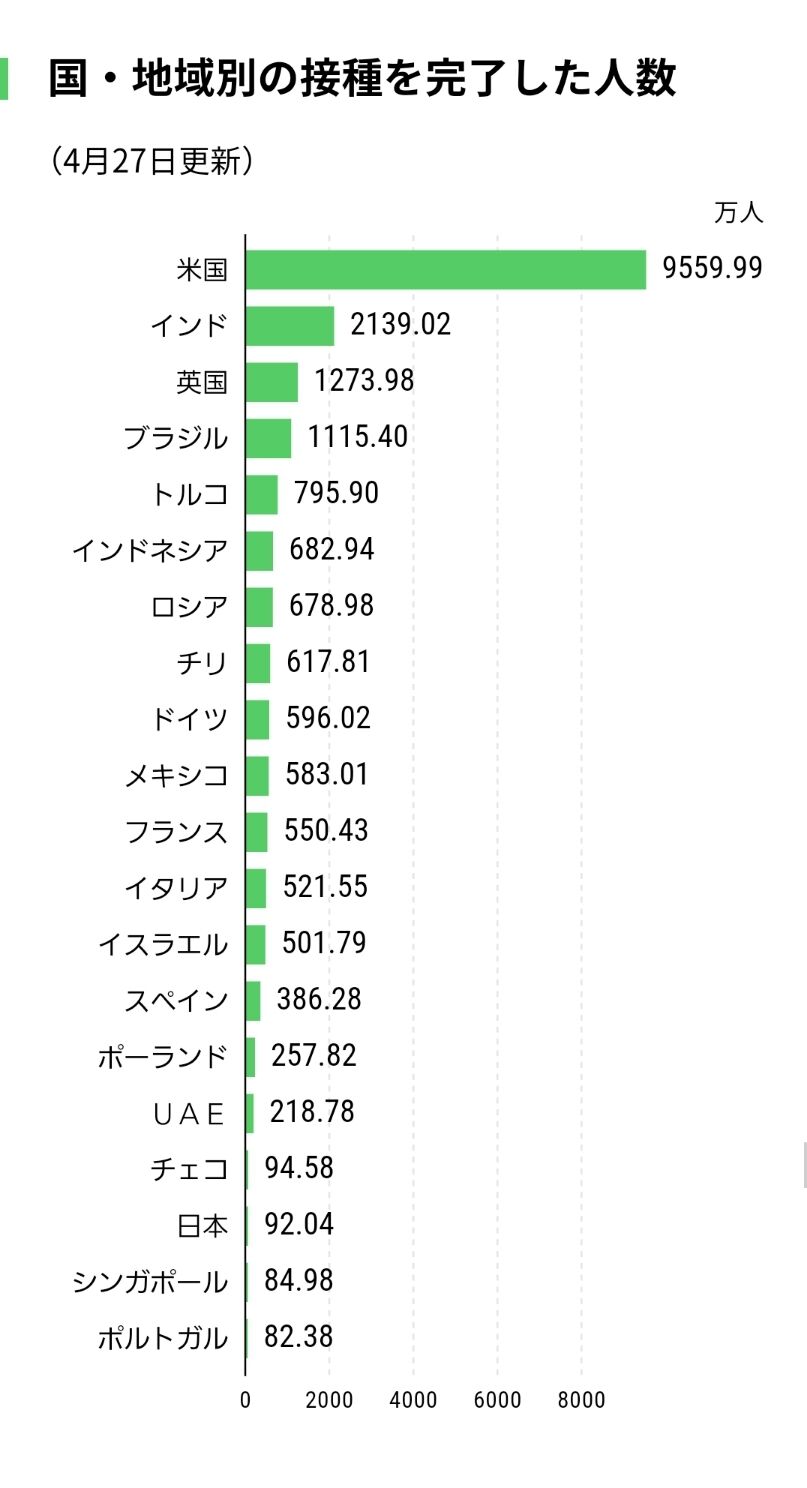Click the トルコ green bar
Screen dimensions: 807x1488
(261, 494)
